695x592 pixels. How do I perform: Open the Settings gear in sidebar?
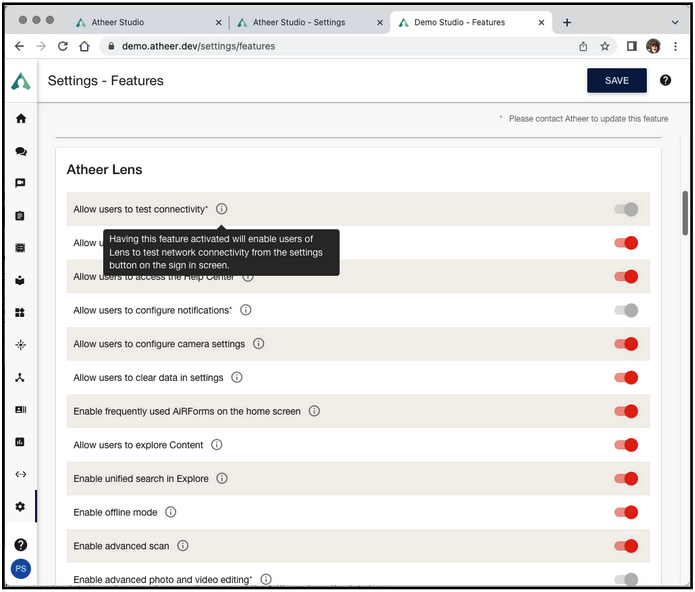[x=20, y=506]
